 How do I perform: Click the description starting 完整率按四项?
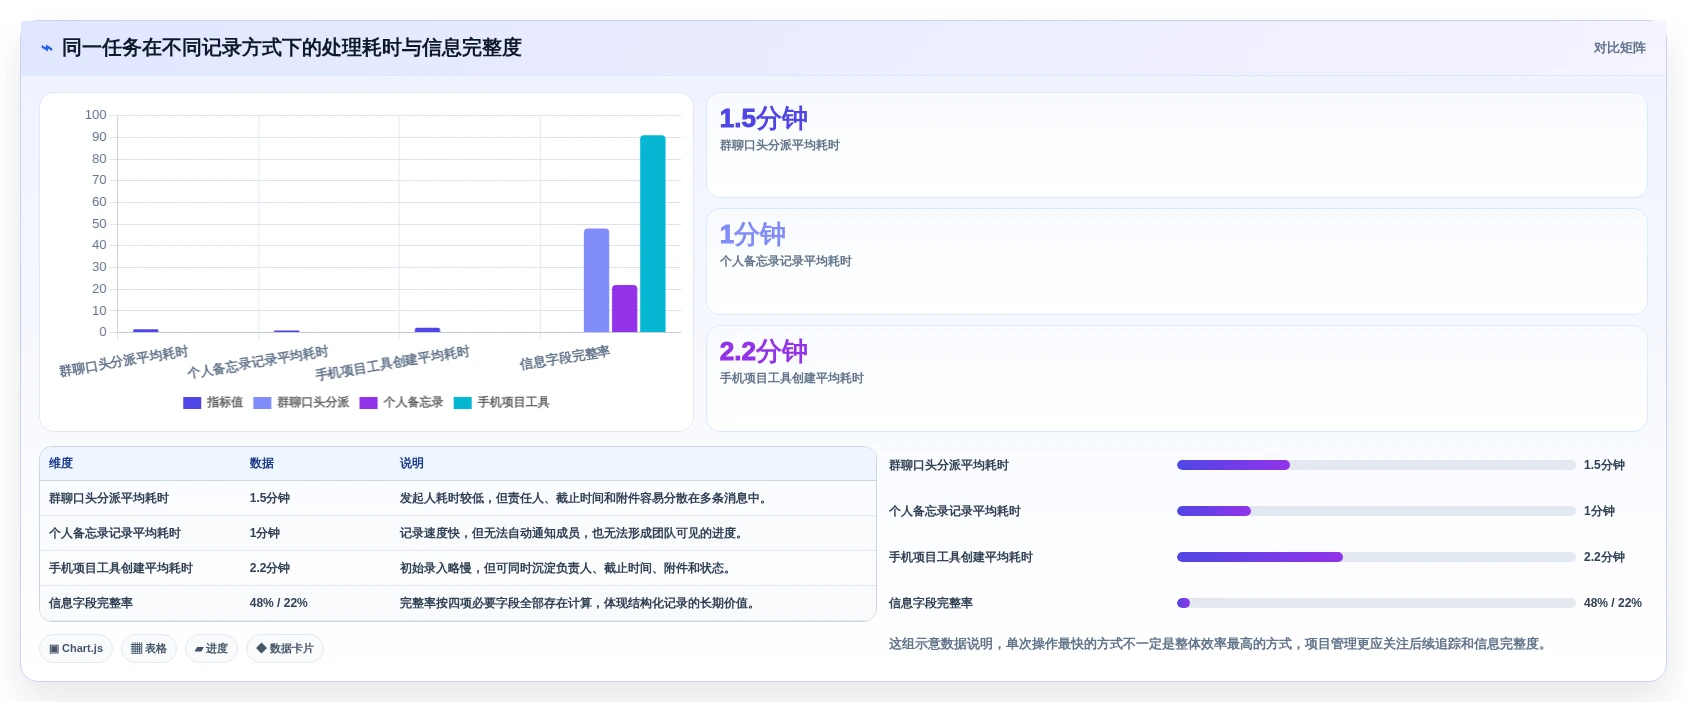[580, 603]
